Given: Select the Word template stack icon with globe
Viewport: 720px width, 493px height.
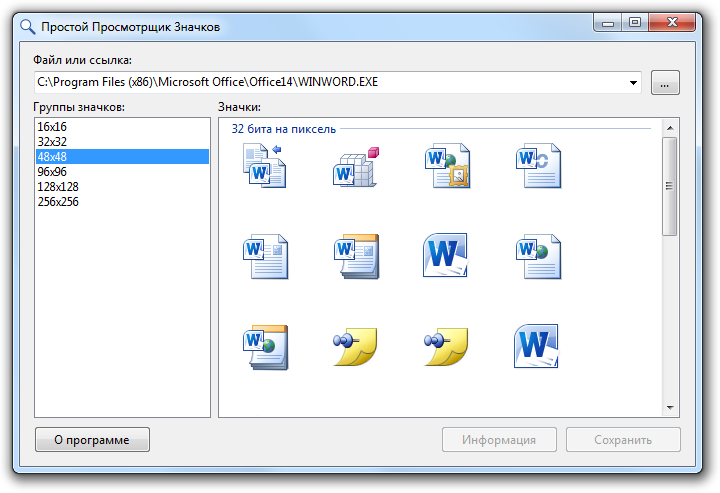Looking at the screenshot, I should (265, 347).
